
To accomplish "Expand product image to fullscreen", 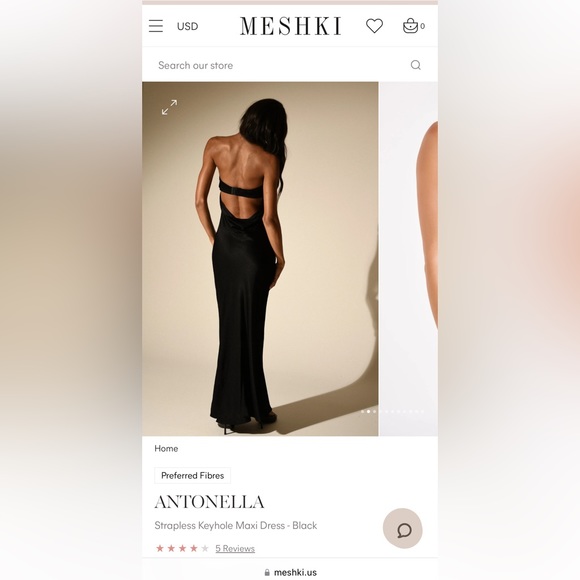I will [x=169, y=107].
